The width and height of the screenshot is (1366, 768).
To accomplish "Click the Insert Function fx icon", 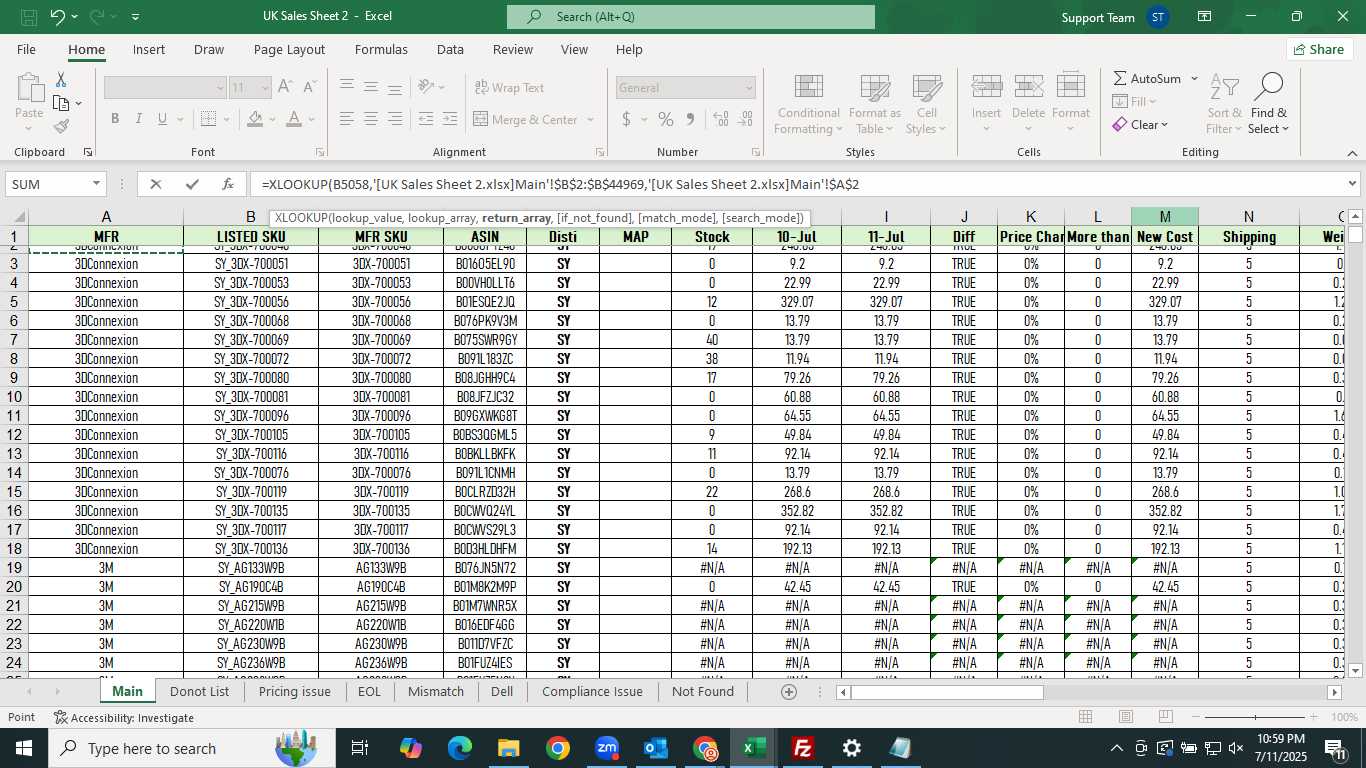I will click(x=228, y=184).
